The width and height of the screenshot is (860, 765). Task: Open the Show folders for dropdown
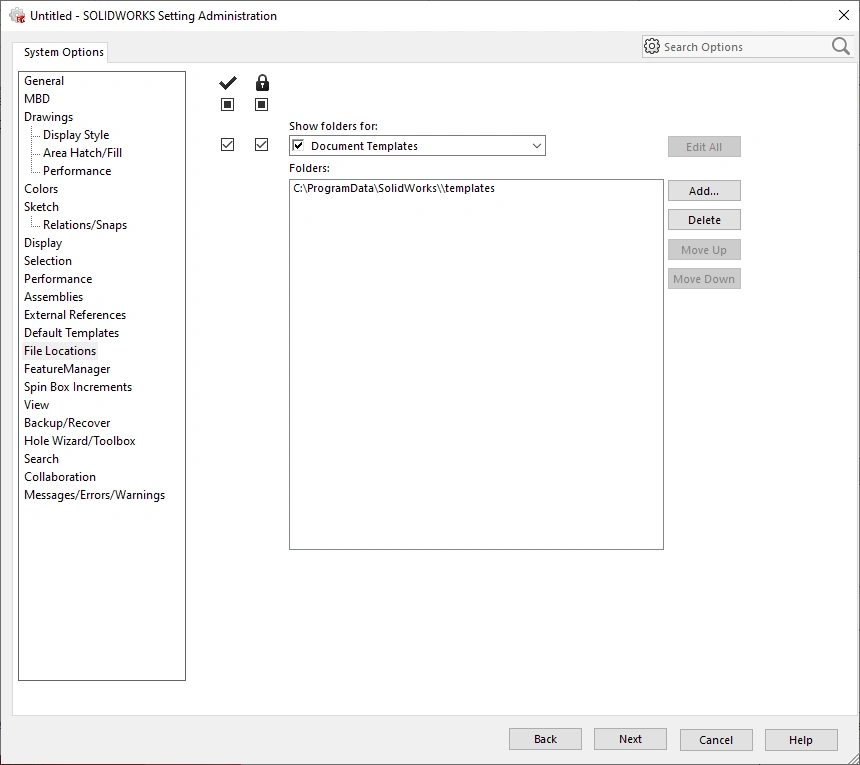click(x=536, y=146)
